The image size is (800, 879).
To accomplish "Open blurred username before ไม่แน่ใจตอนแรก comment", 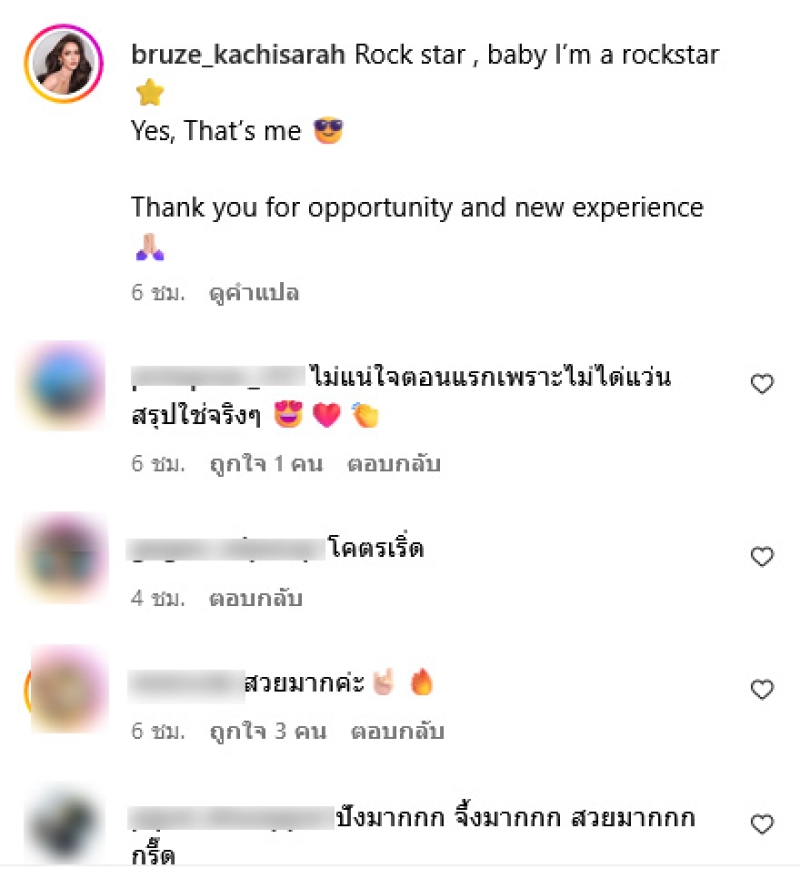I will pos(218,376).
